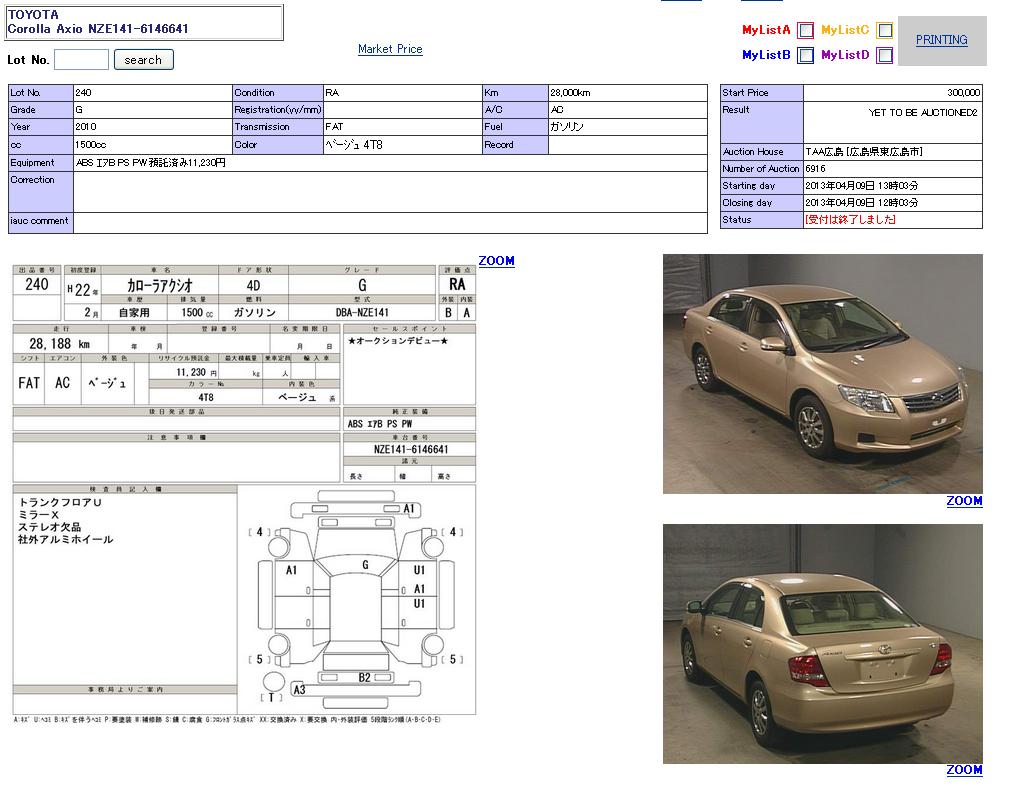
Task: Open the front view photo of the Corolla
Action: click(x=822, y=373)
